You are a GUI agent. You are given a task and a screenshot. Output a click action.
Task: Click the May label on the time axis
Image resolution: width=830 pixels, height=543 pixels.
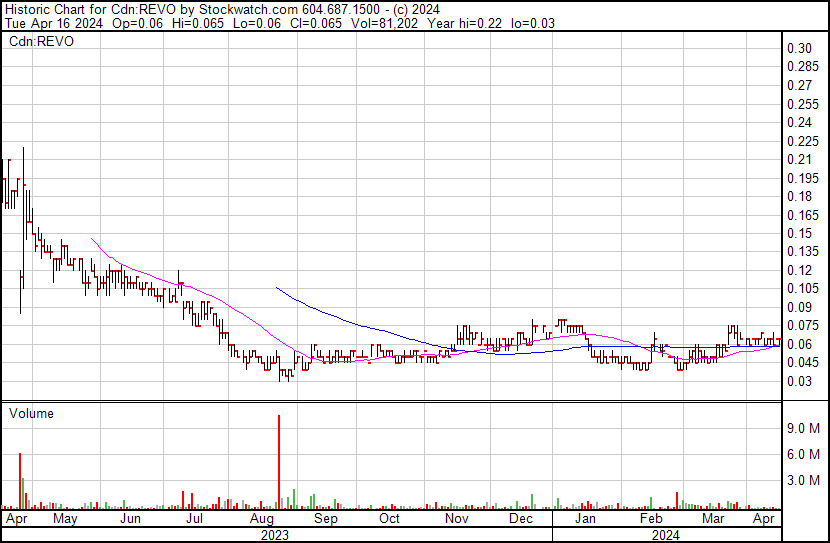click(65, 519)
